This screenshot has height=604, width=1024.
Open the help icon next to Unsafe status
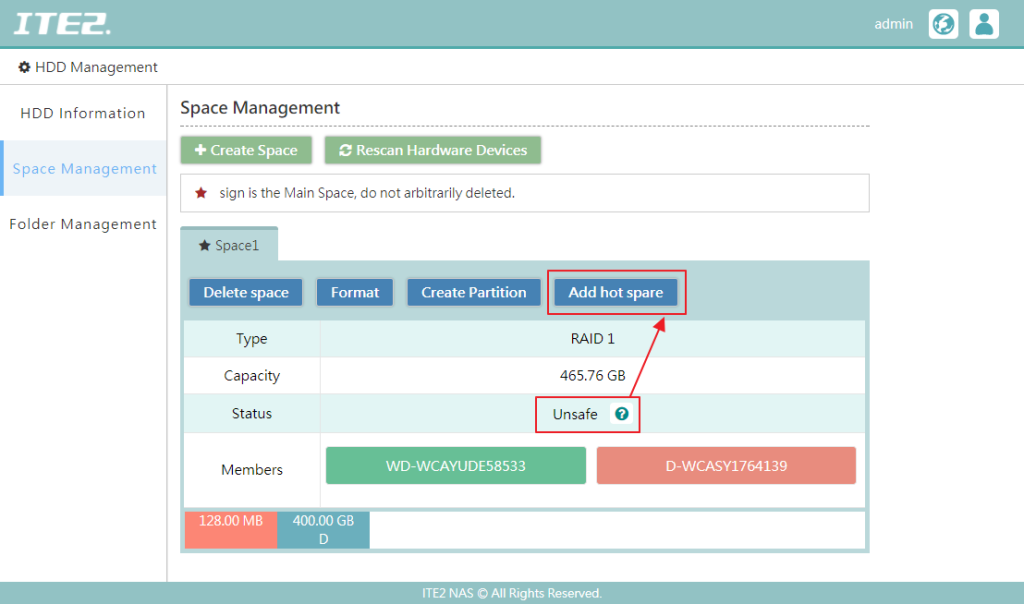(x=619, y=414)
